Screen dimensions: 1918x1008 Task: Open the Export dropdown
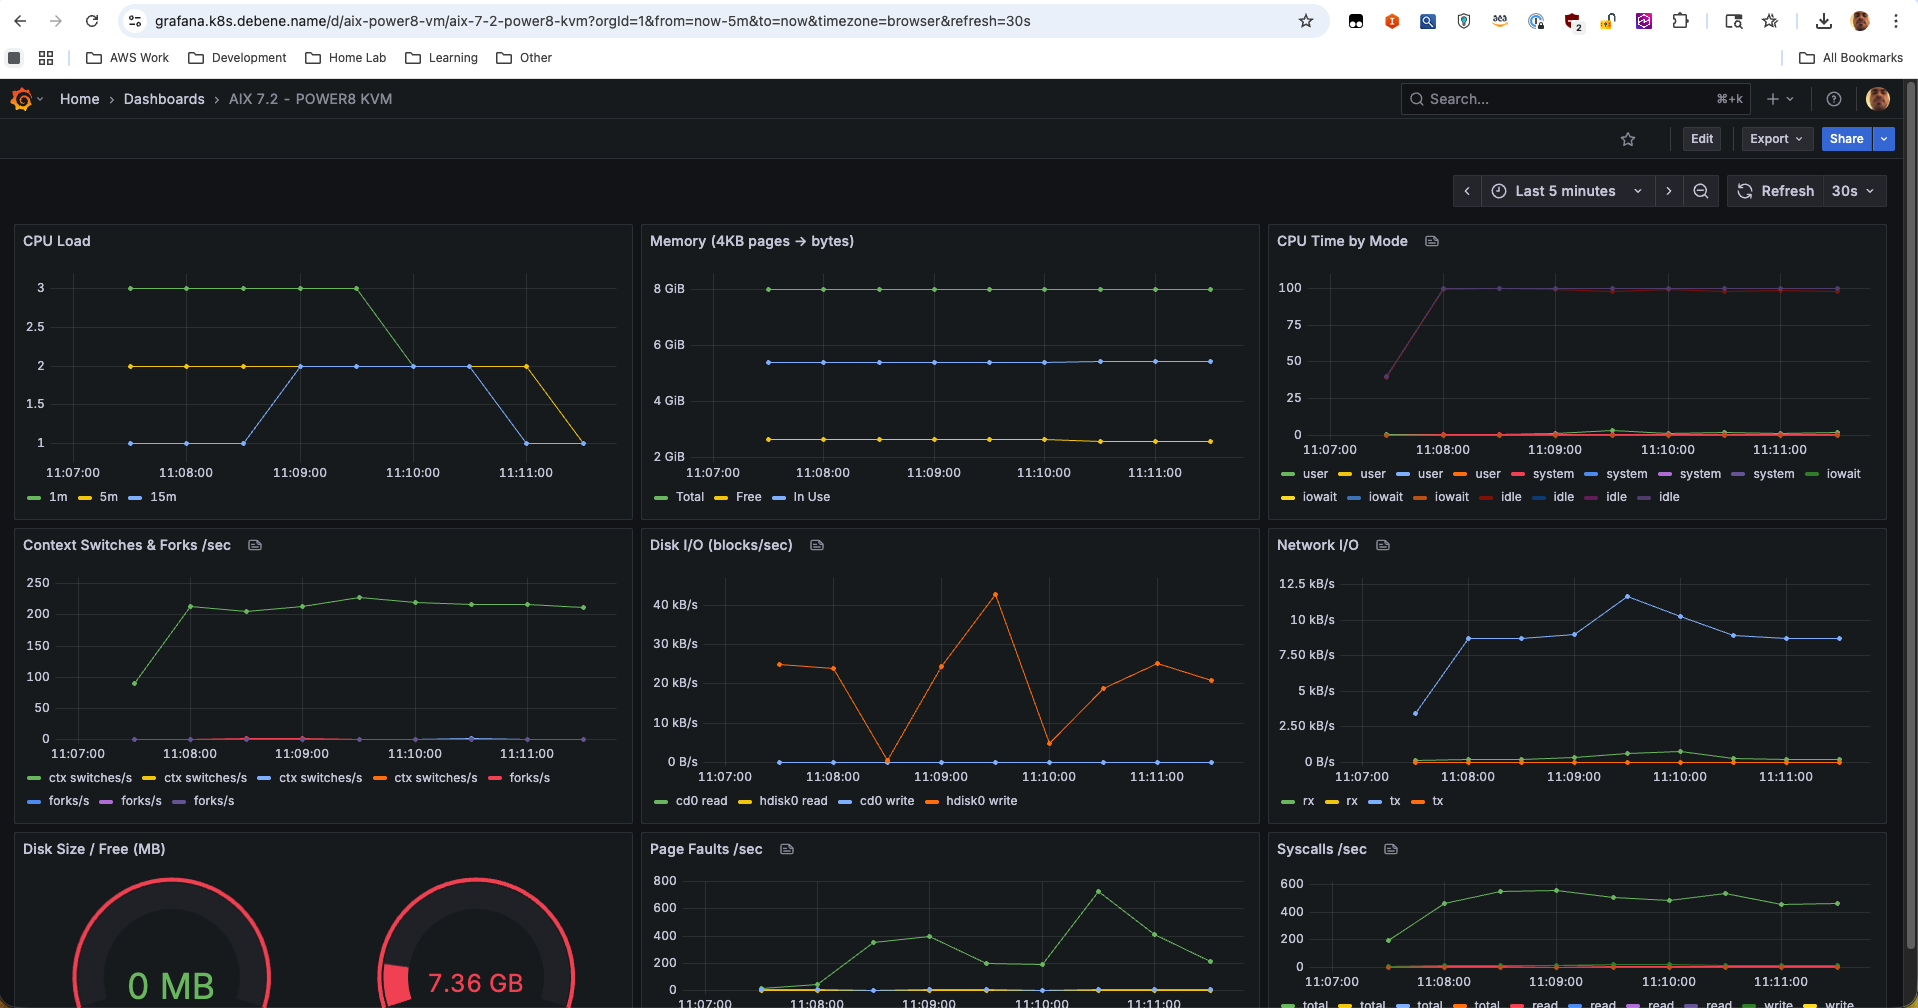point(1776,139)
